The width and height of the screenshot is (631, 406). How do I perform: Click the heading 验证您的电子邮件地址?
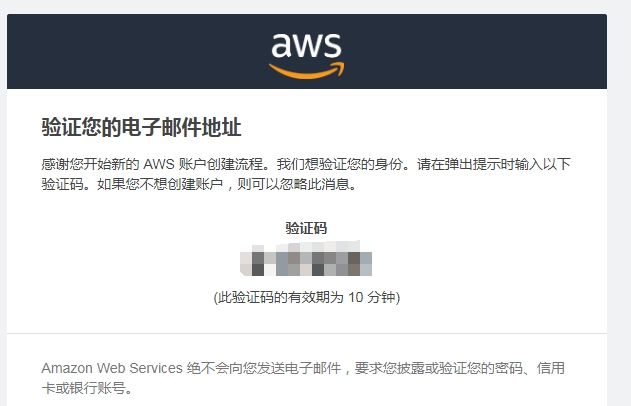point(141,127)
